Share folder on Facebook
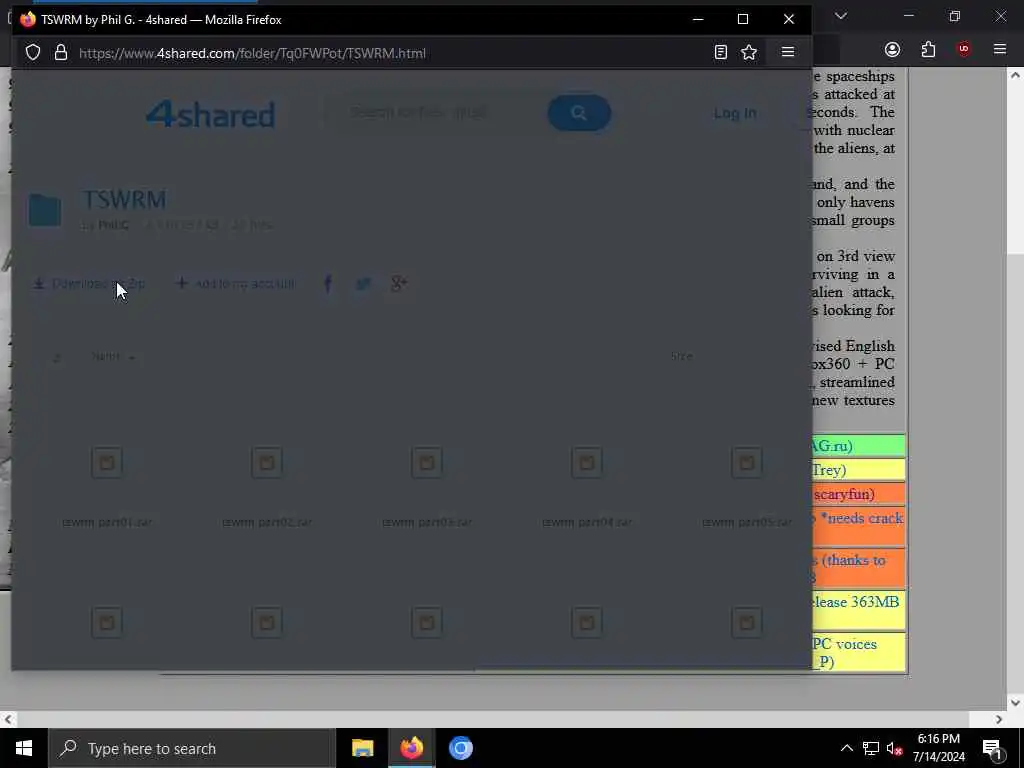 [328, 283]
